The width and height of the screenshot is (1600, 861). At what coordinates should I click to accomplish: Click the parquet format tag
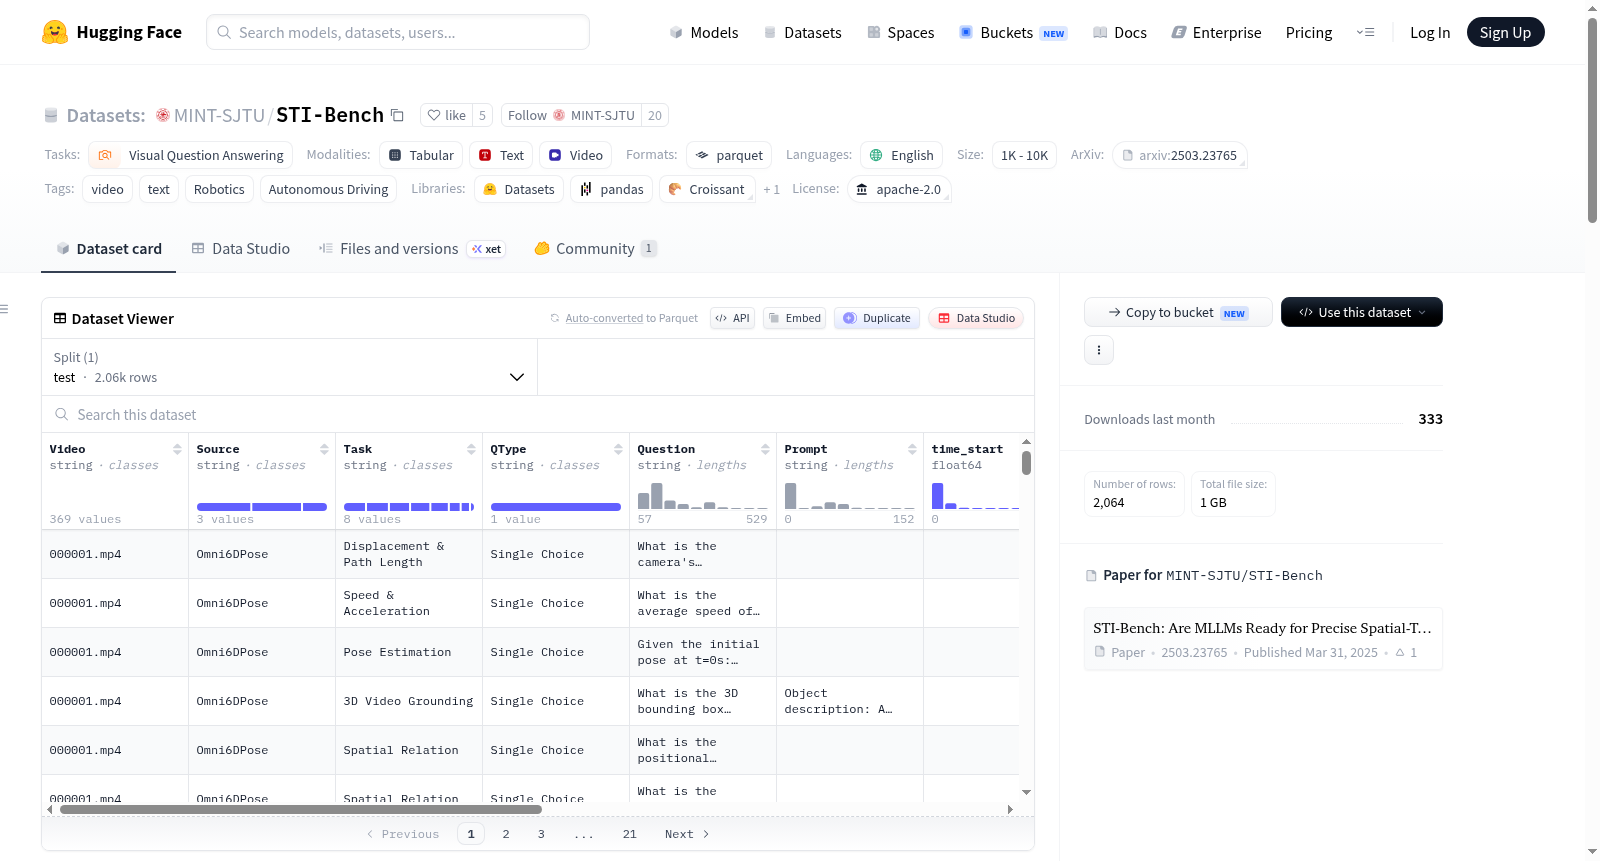point(729,155)
